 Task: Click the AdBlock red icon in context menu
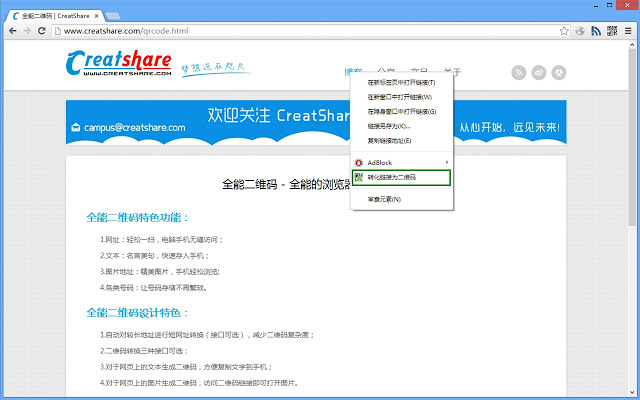(359, 163)
